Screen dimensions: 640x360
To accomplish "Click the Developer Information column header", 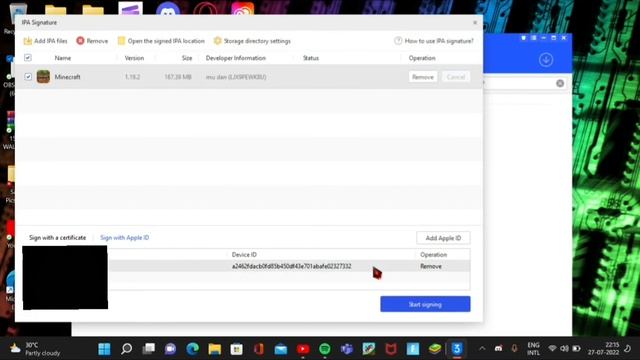I will tap(236, 58).
